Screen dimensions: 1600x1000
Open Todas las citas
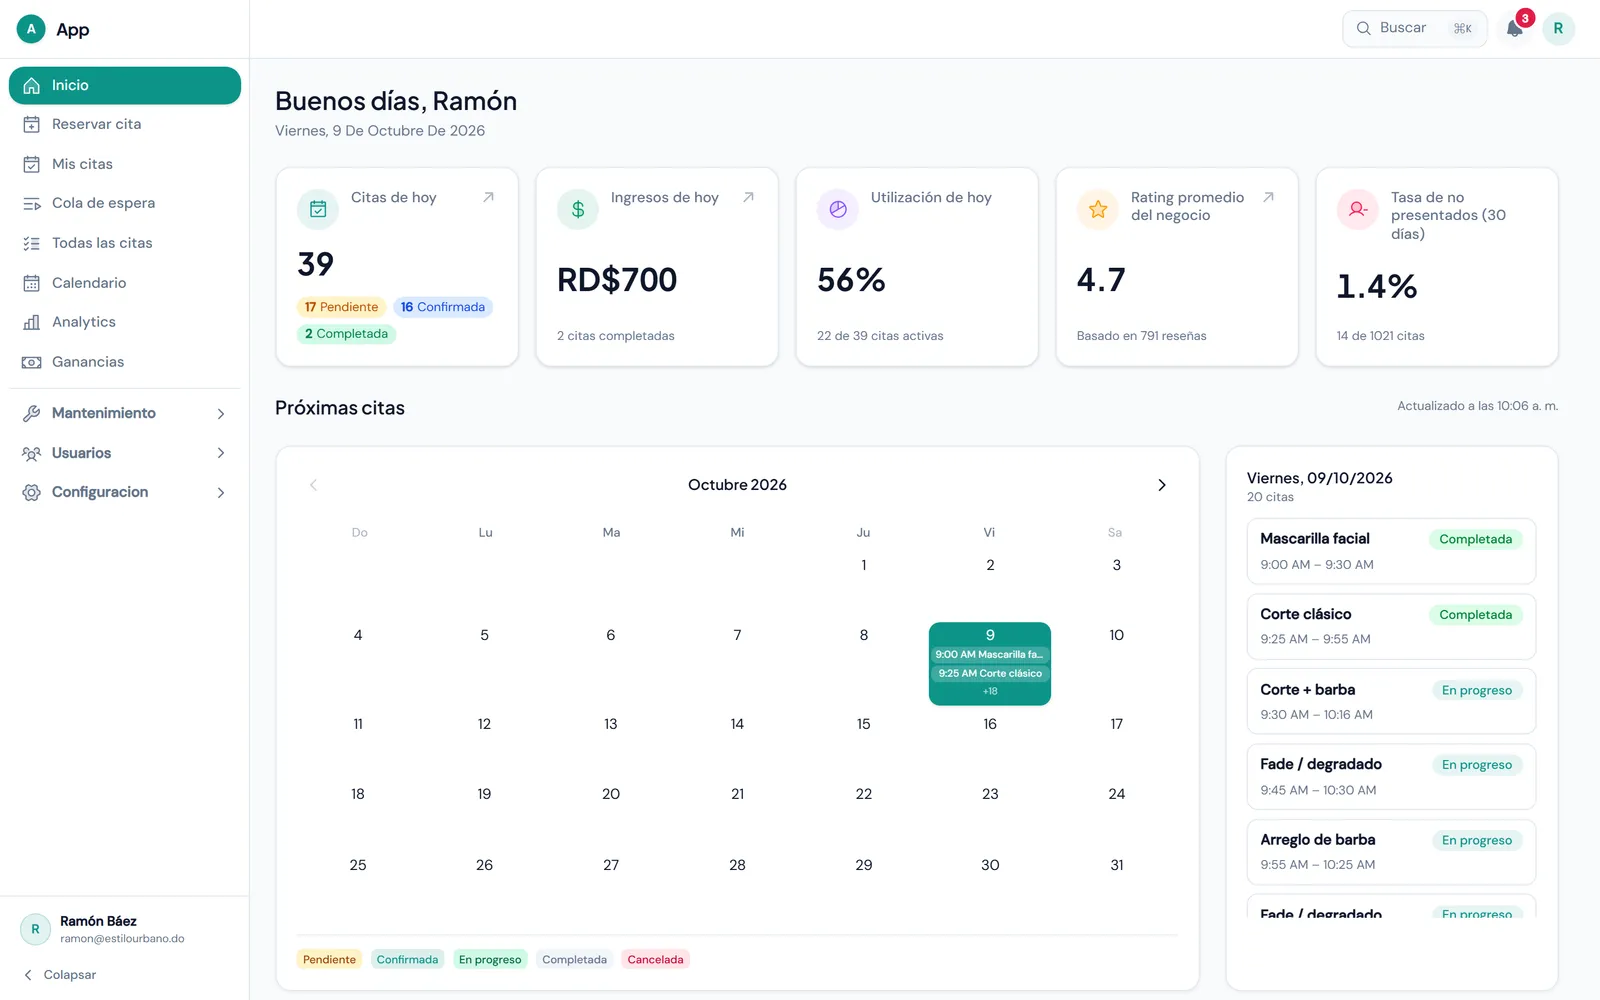(x=125, y=243)
